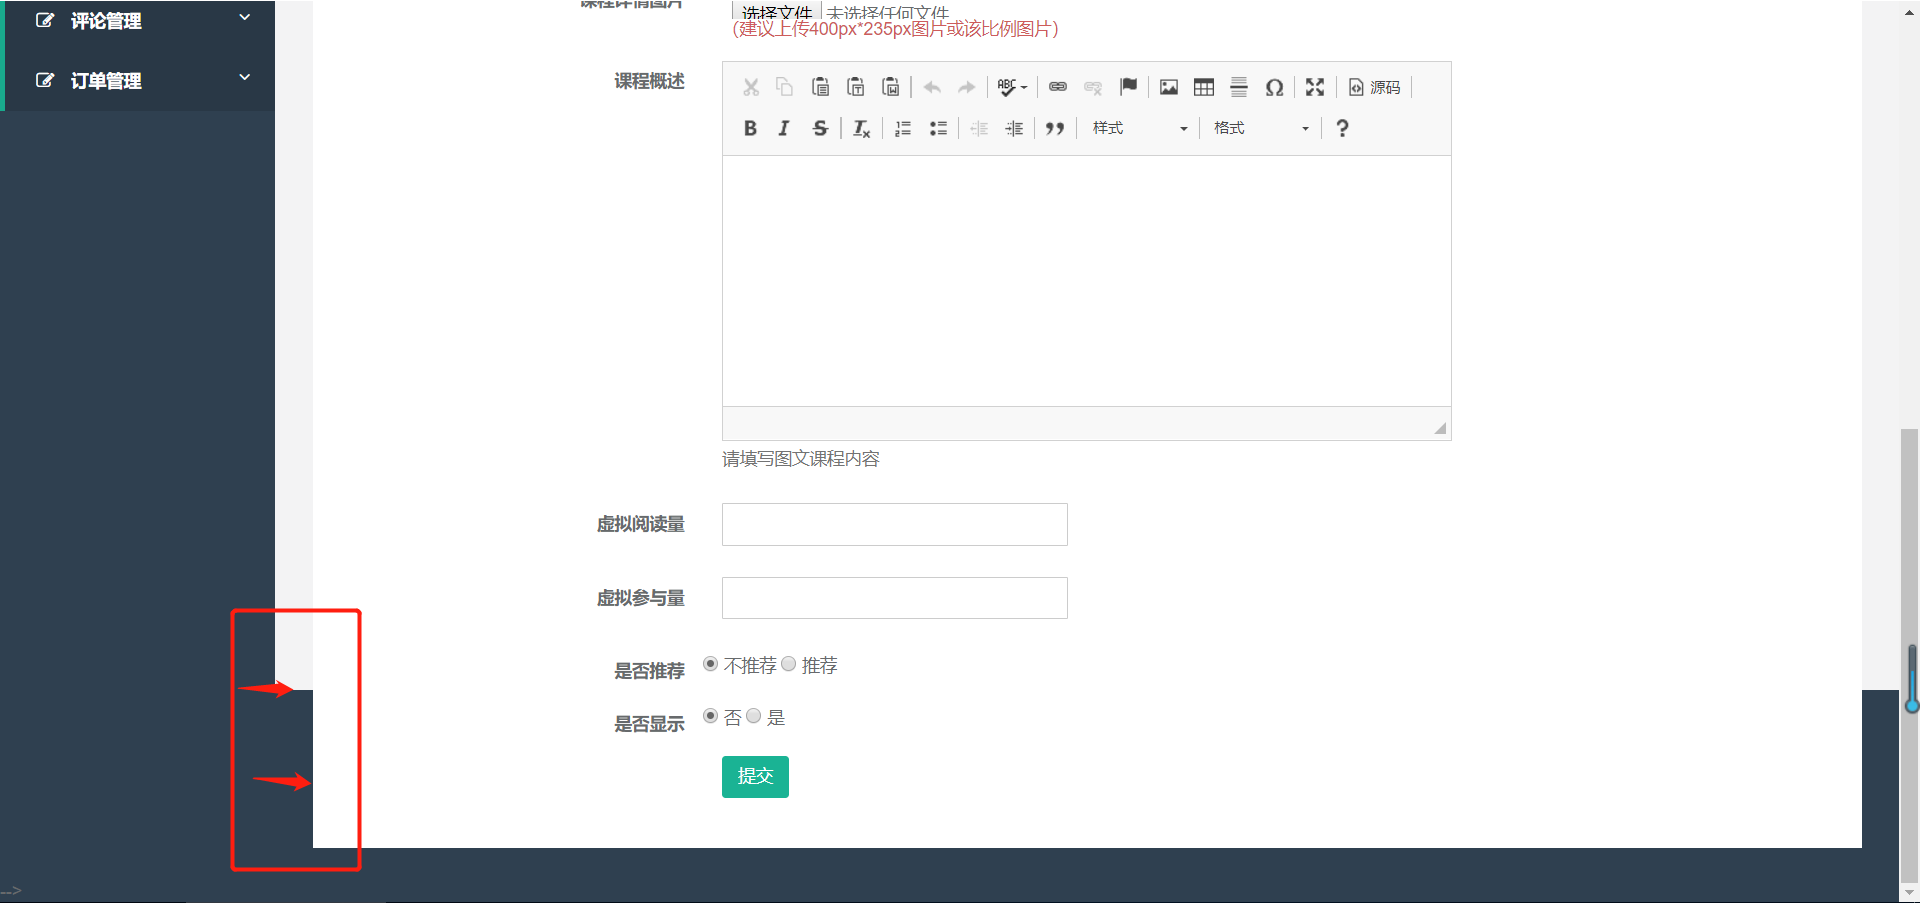Click the Maximize editor icon
This screenshot has width=1920, height=903.
point(1315,87)
